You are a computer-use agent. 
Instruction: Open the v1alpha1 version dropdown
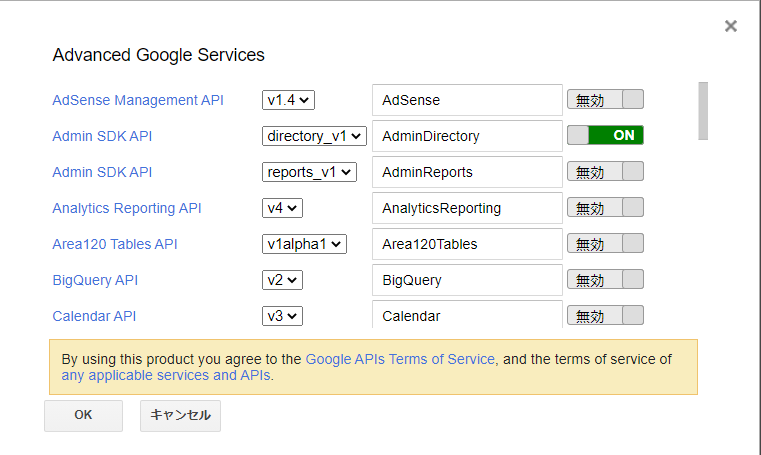click(x=304, y=244)
